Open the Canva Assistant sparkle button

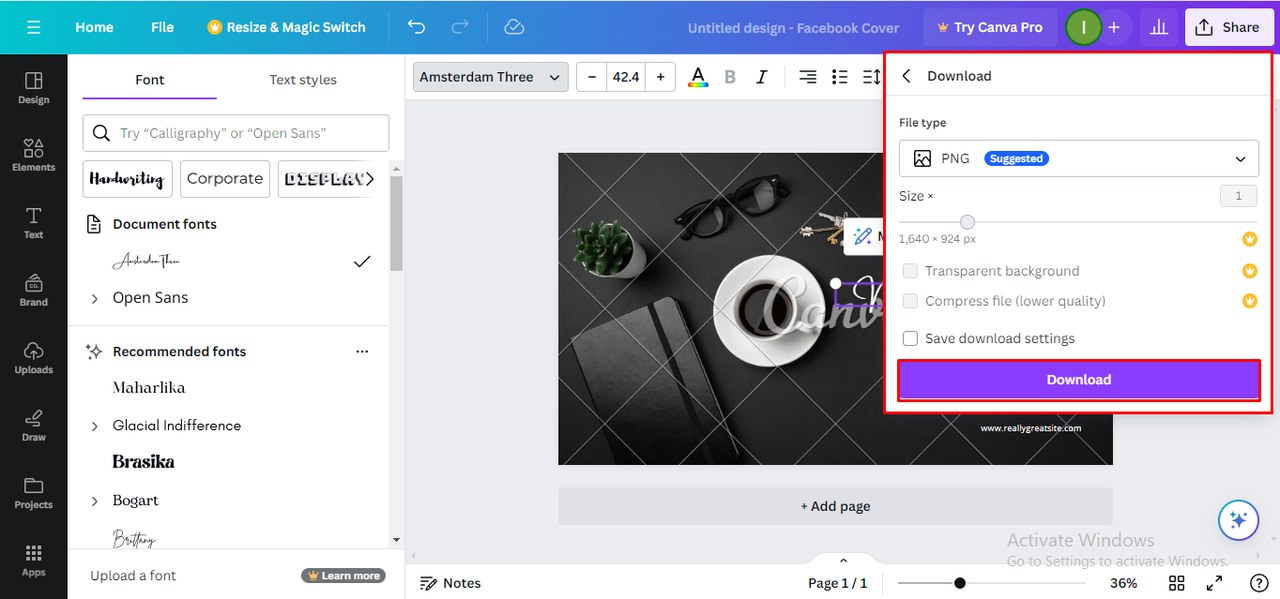pos(1238,520)
